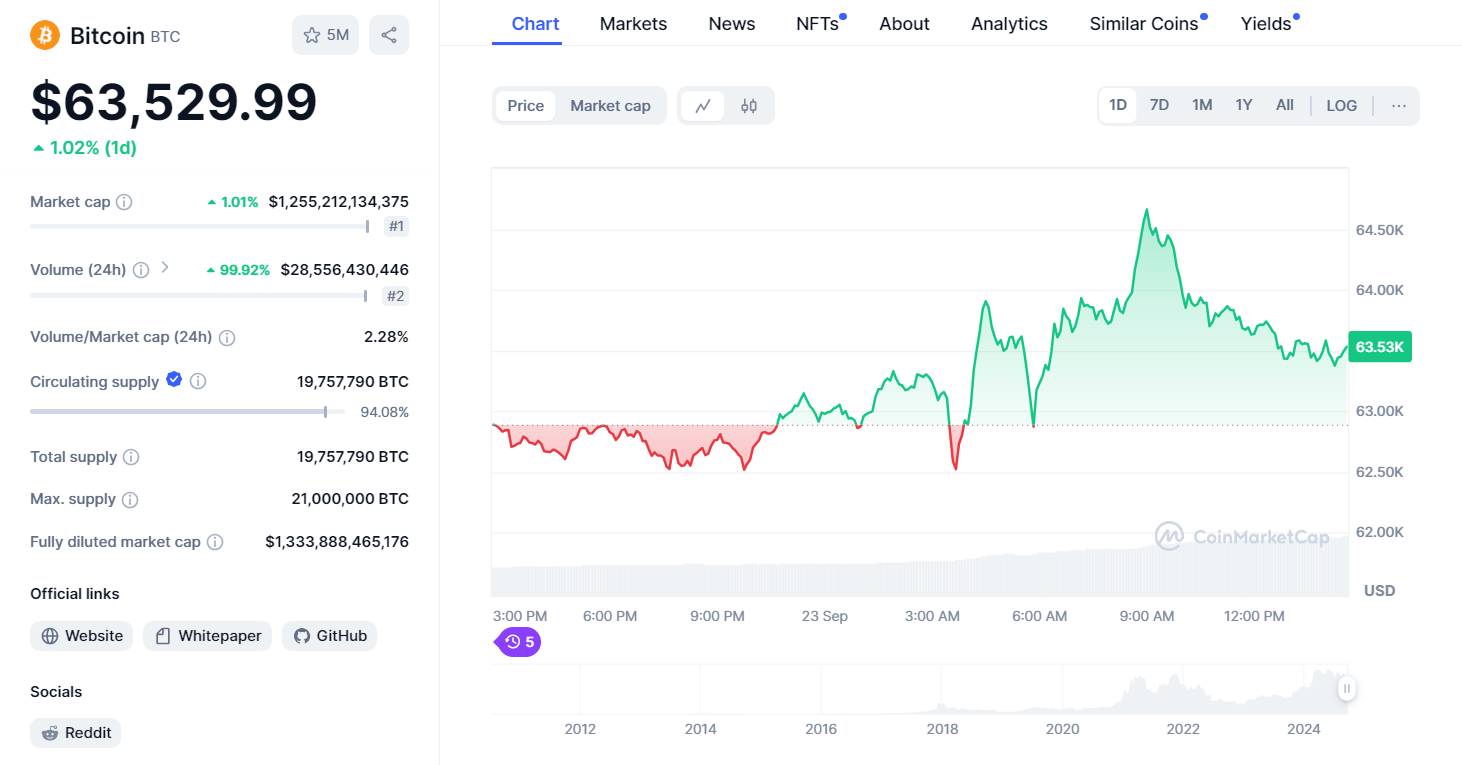This screenshot has width=1462, height=765.
Task: Toggle LOG scale on chart
Action: coord(1342,105)
